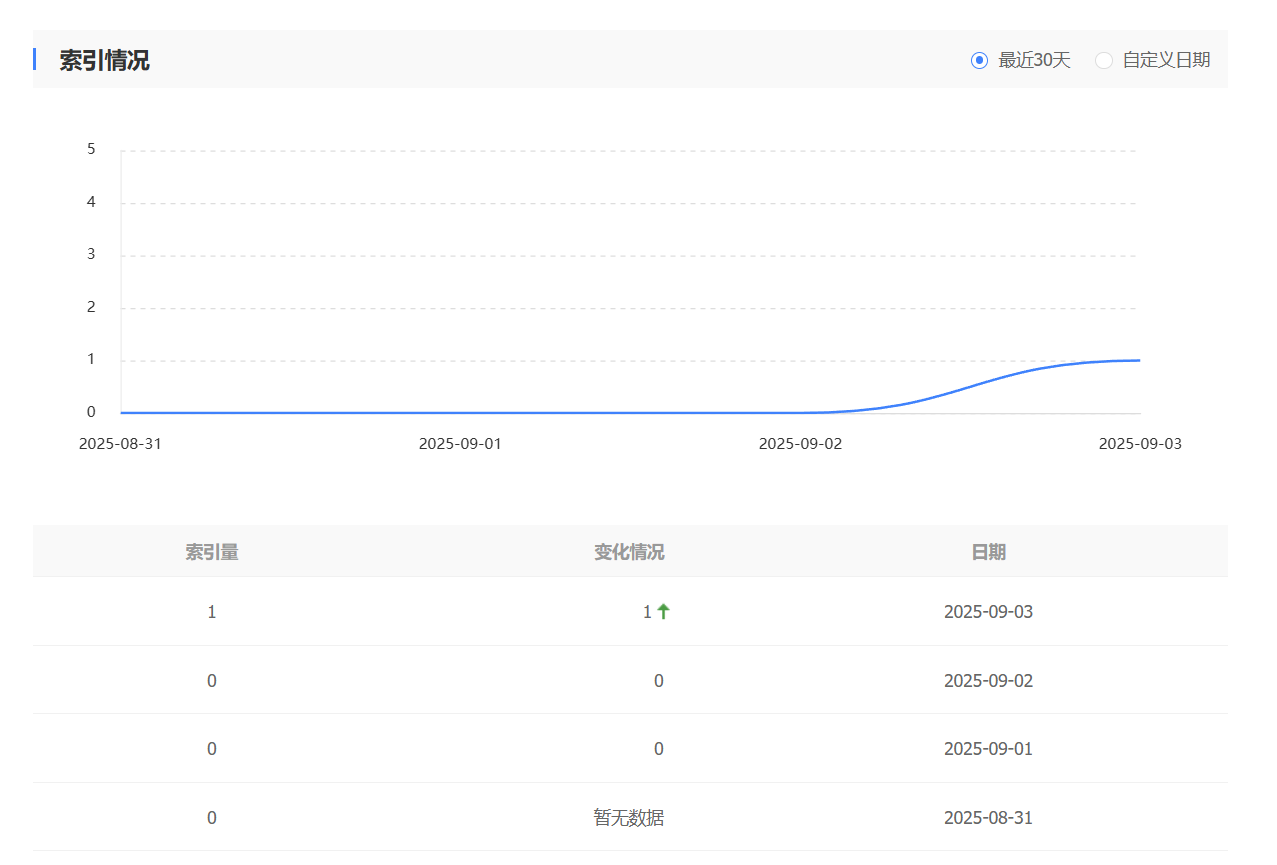The height and width of the screenshot is (865, 1277).
Task: Click the green up arrow icon
Action: coord(663,612)
